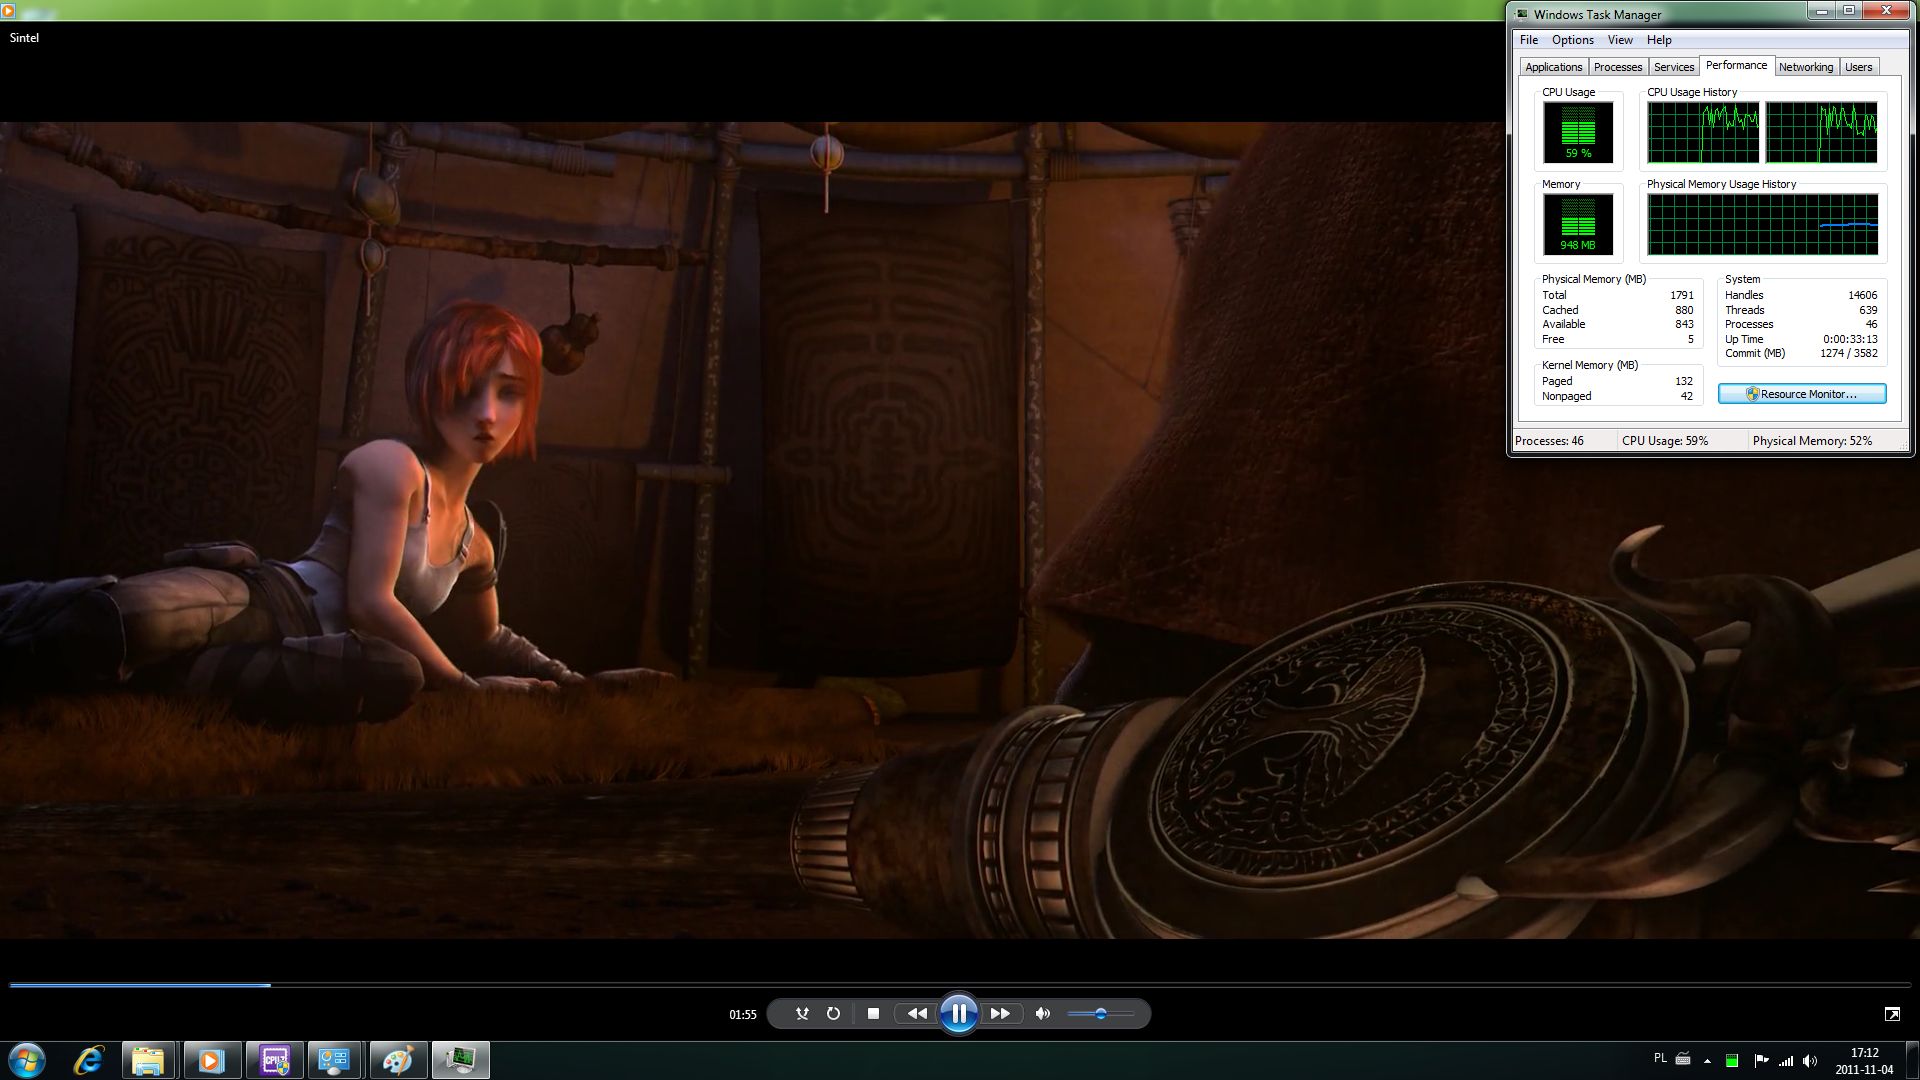This screenshot has height=1080, width=1920.
Task: Open CPU-Z from the taskbar
Action: (273, 1060)
